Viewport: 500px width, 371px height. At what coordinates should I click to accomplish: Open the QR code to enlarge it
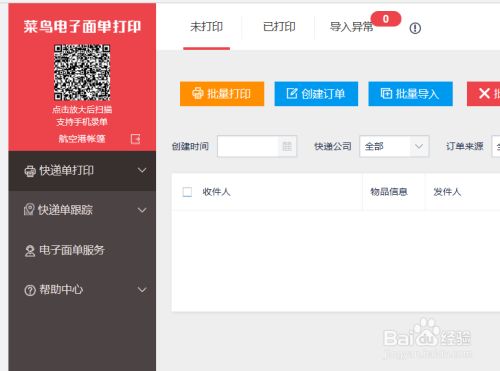click(82, 72)
